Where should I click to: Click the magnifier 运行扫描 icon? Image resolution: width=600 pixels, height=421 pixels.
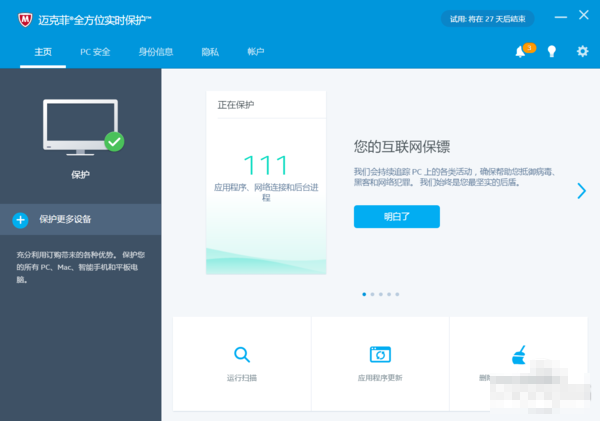pos(242,354)
